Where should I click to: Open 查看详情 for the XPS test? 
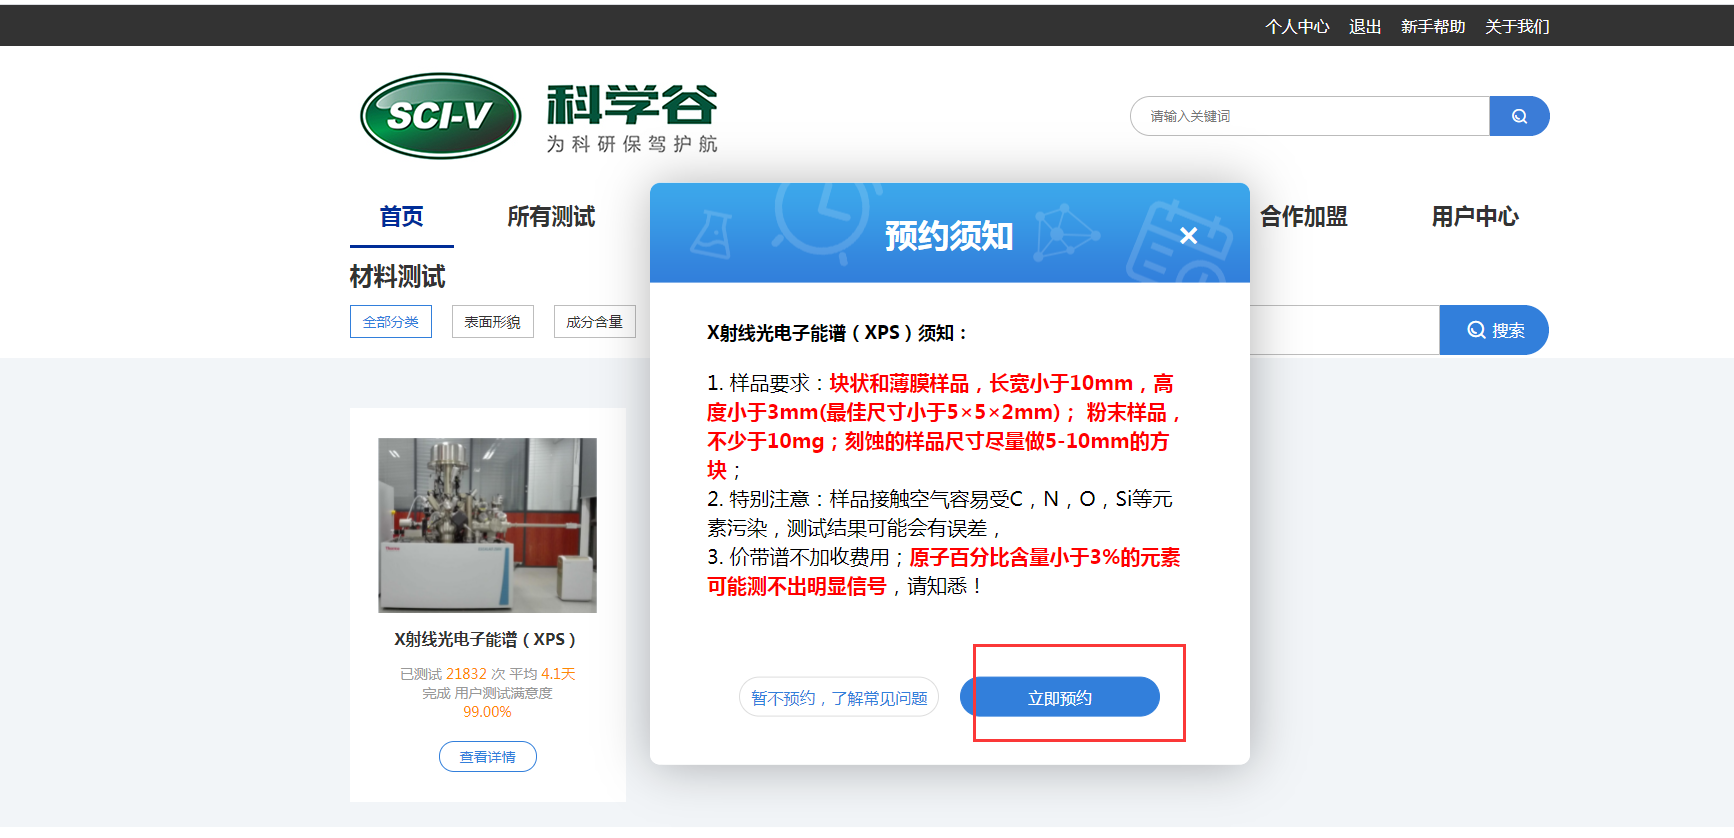click(x=487, y=757)
